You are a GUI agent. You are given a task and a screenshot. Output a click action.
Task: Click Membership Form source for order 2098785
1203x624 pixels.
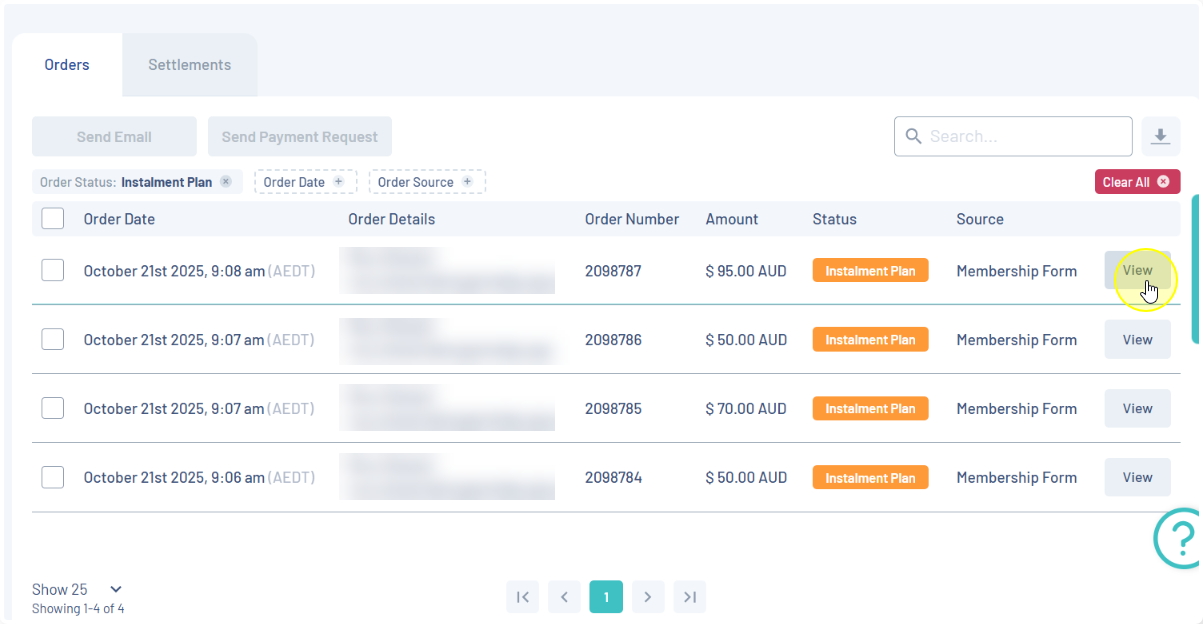click(x=1016, y=408)
